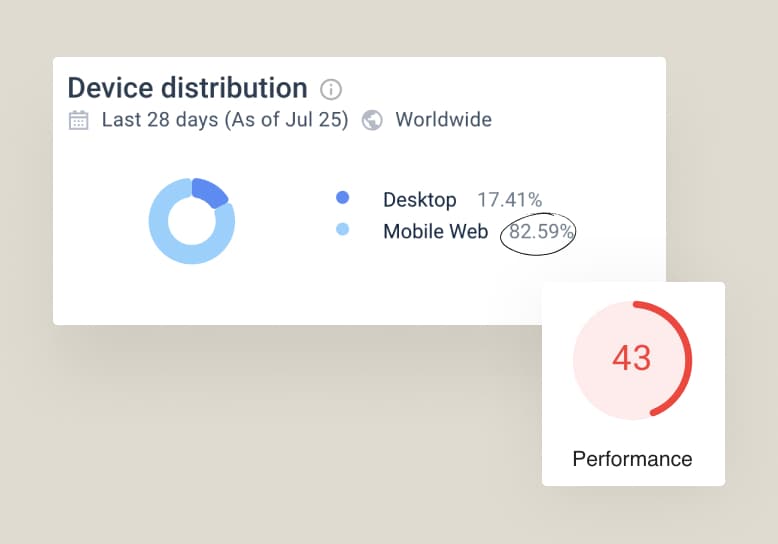Click the globe icon next to Worldwide
This screenshot has width=778, height=544.
[x=372, y=121]
